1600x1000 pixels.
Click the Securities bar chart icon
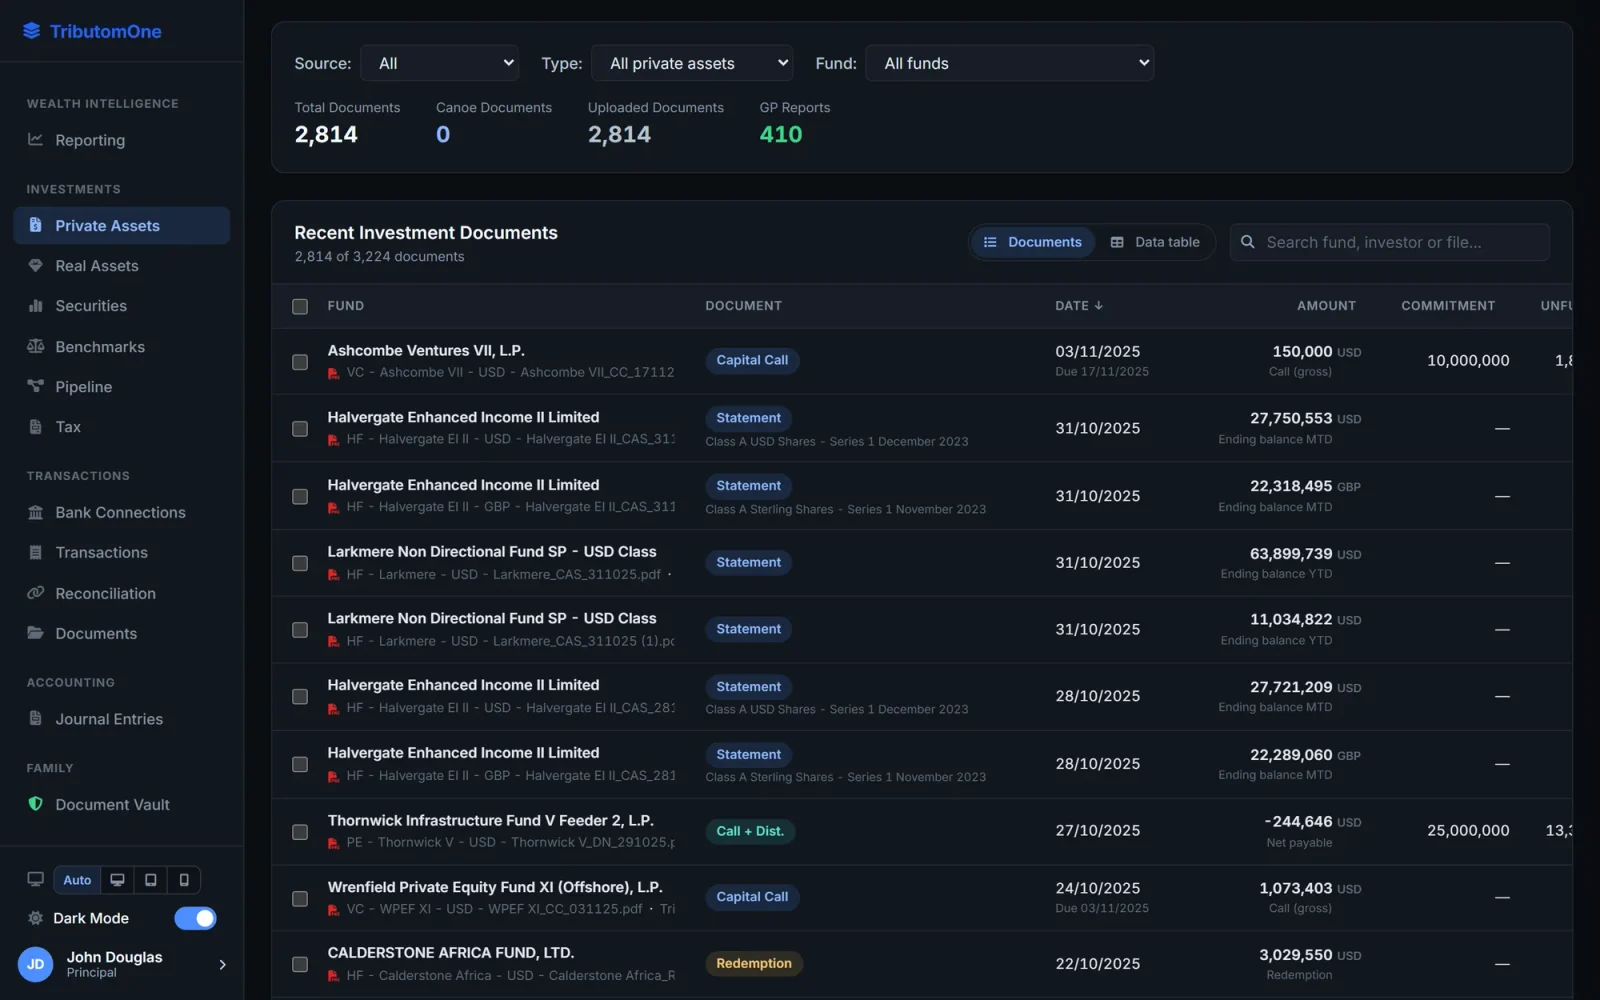[35, 306]
